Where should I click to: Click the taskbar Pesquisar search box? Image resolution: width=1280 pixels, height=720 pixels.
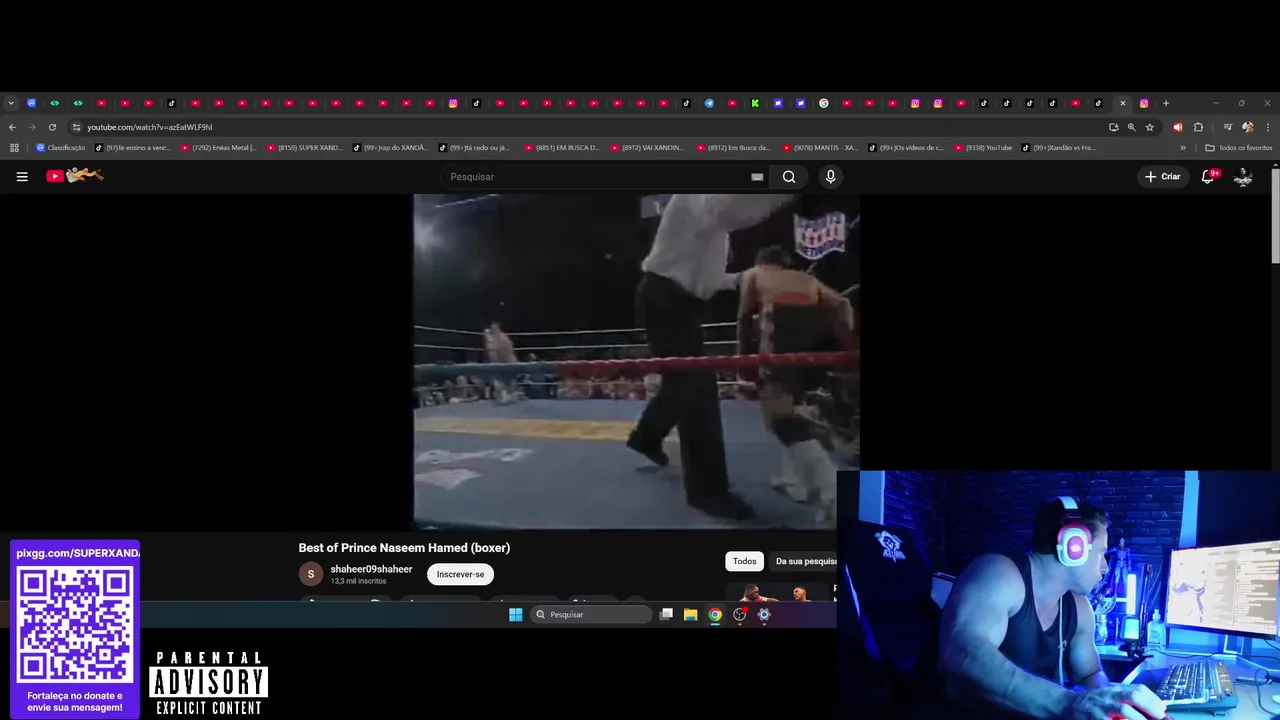click(591, 615)
